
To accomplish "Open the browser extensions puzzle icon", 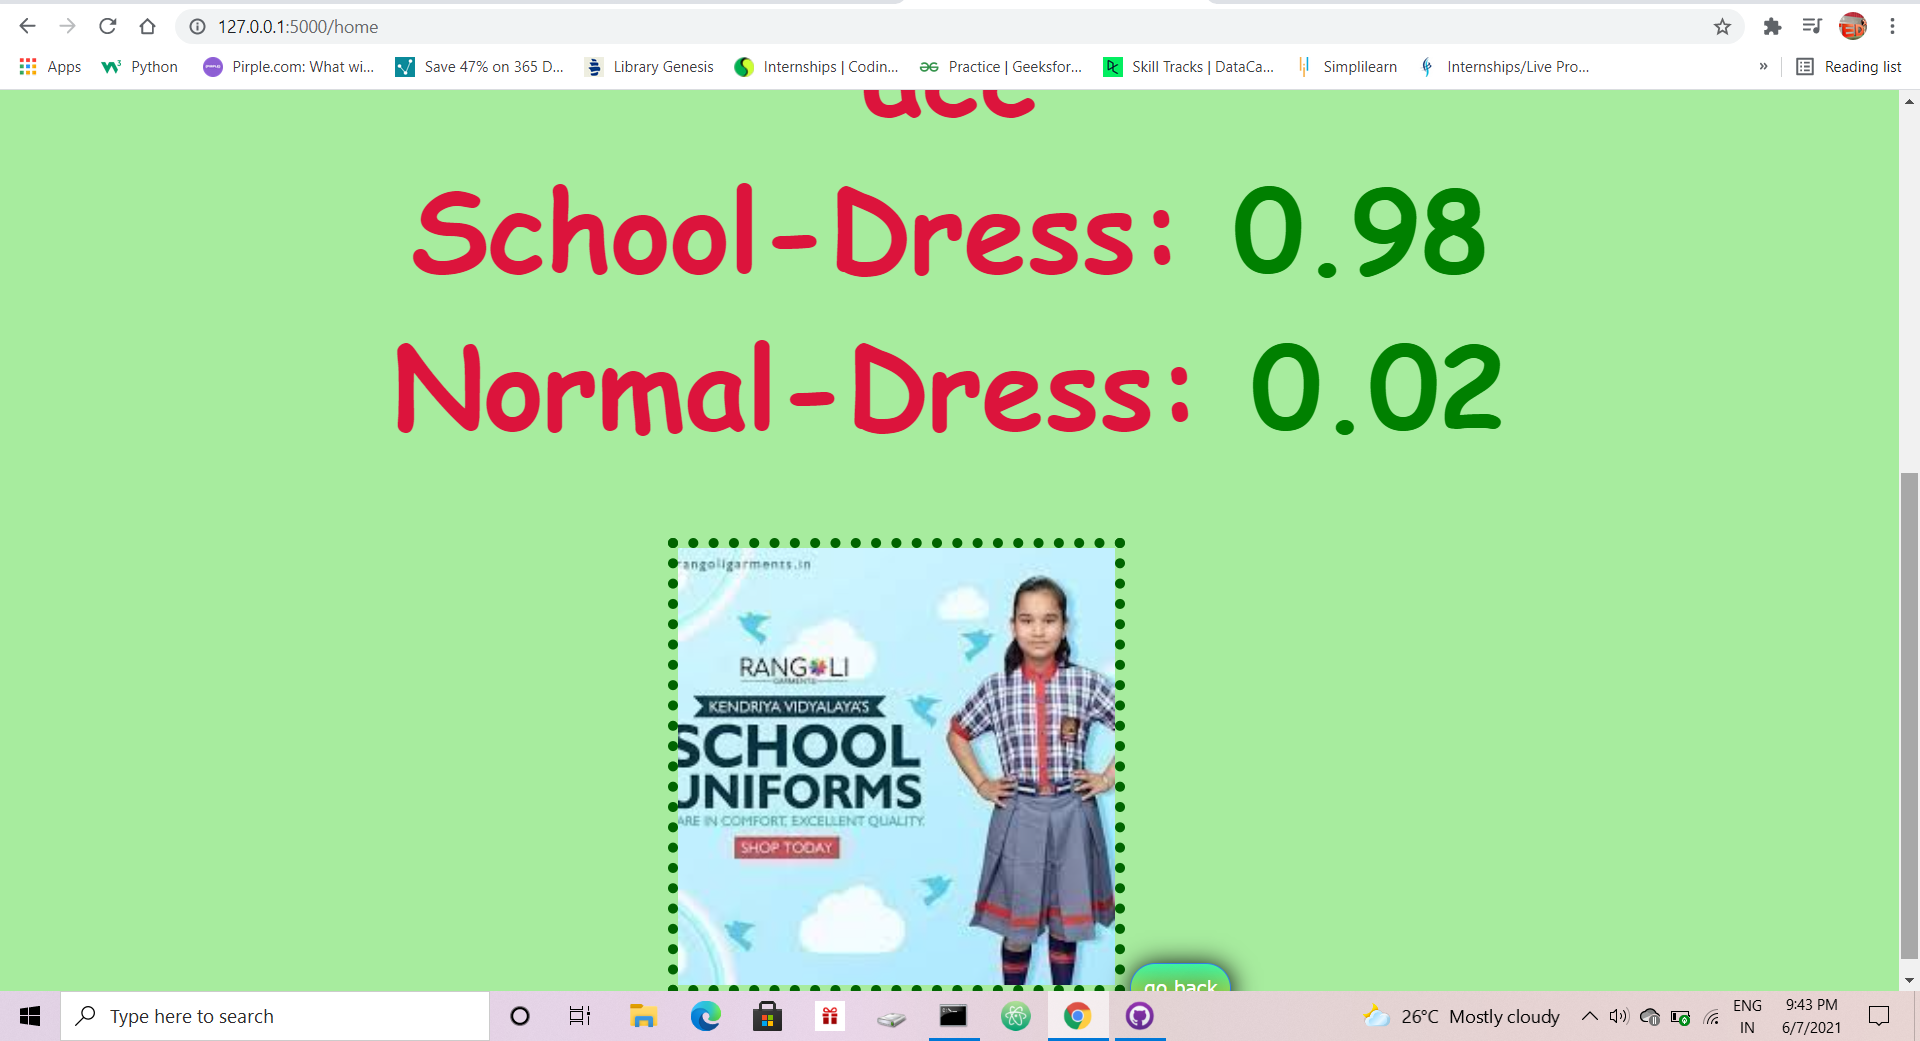I will pos(1773,26).
